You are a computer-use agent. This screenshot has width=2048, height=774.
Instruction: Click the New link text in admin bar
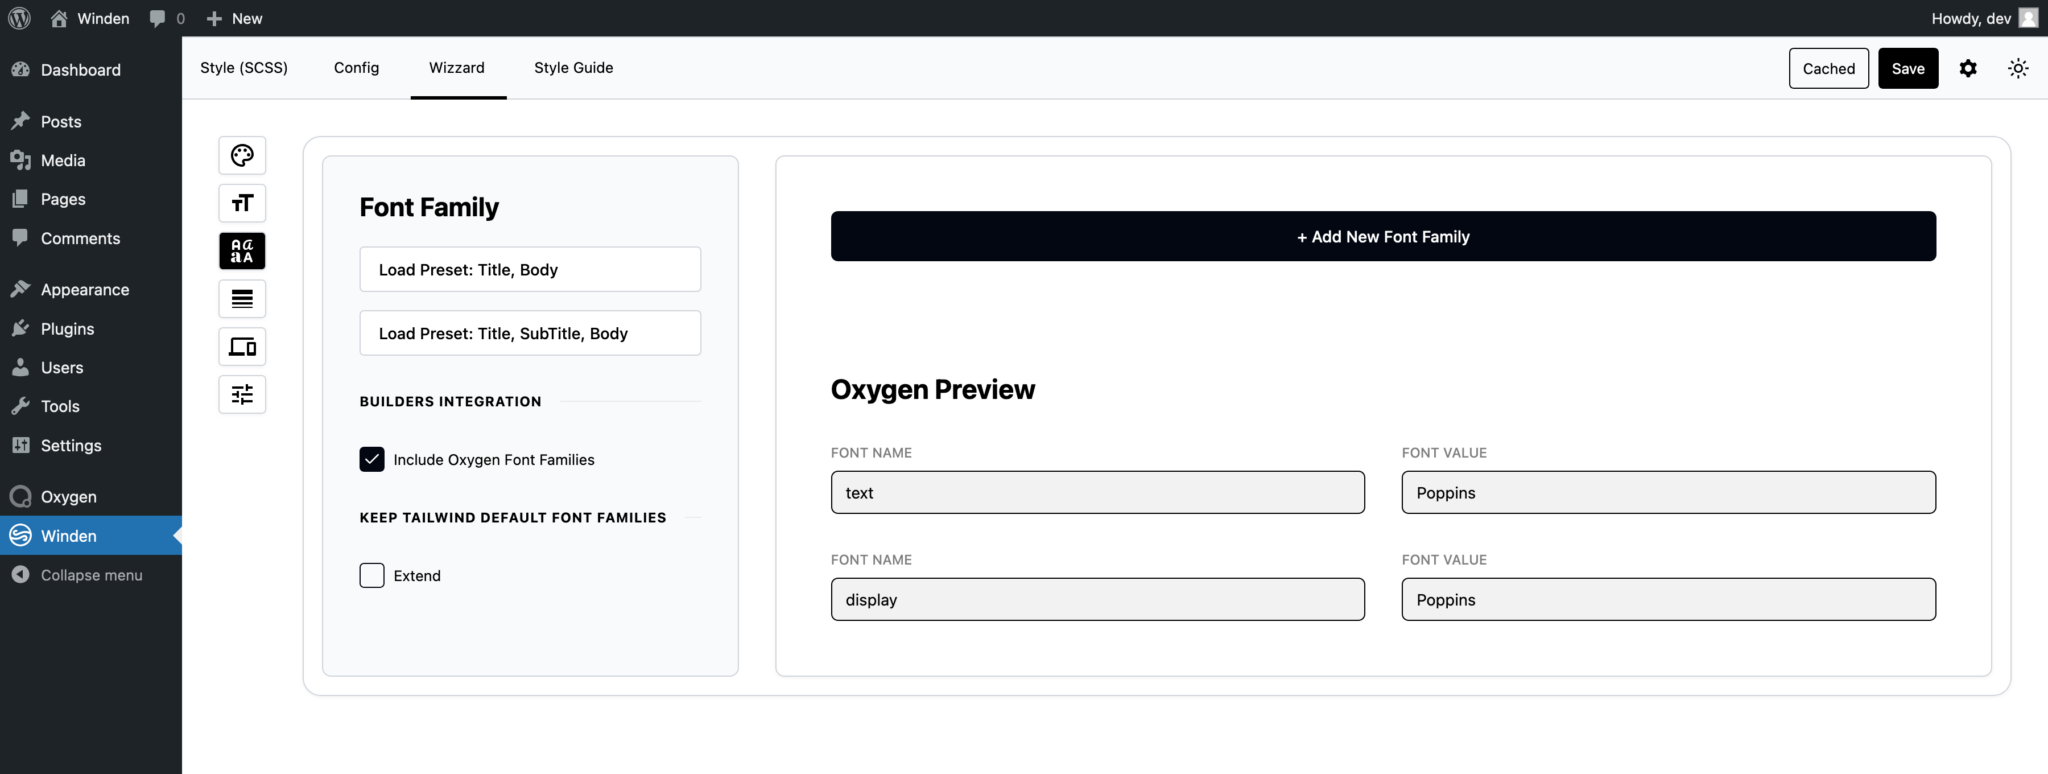click(247, 18)
